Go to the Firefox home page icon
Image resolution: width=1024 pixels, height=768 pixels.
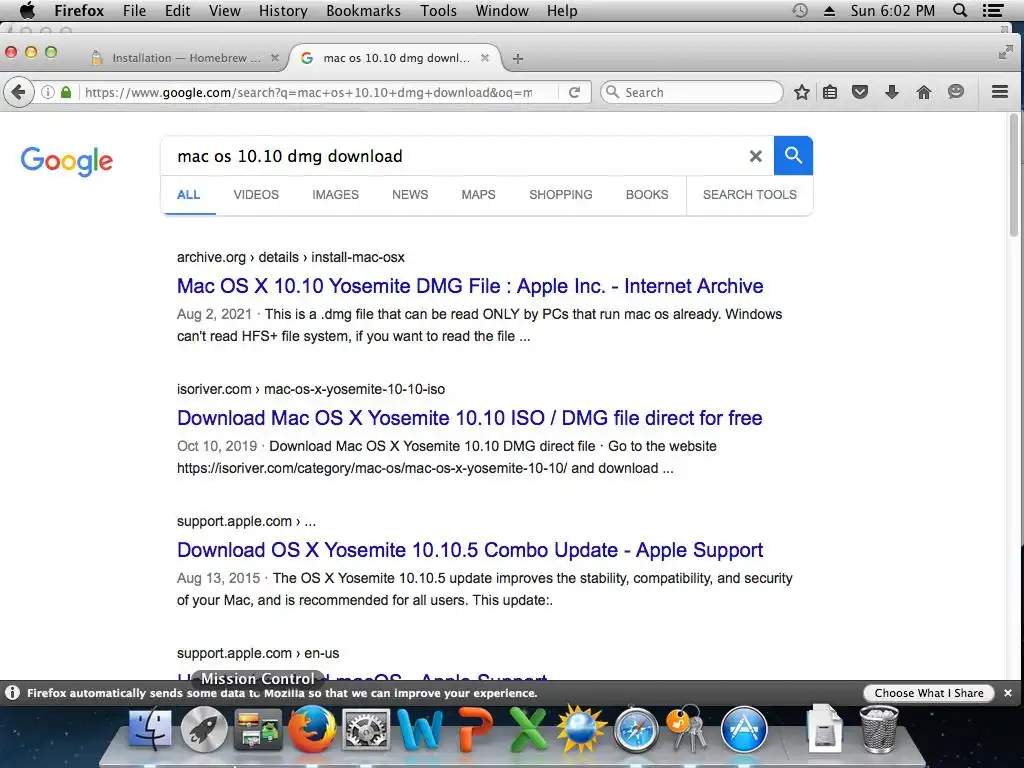[x=923, y=92]
